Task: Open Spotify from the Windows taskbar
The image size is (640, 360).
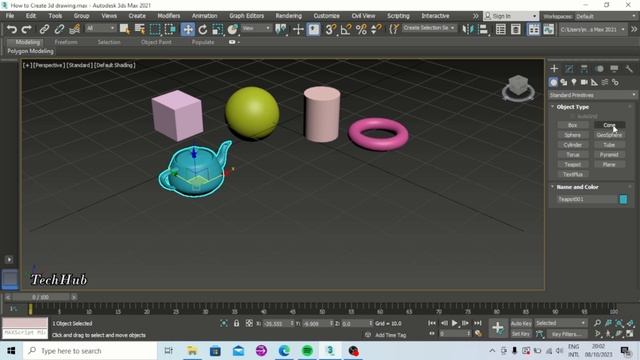Action: tap(307, 351)
